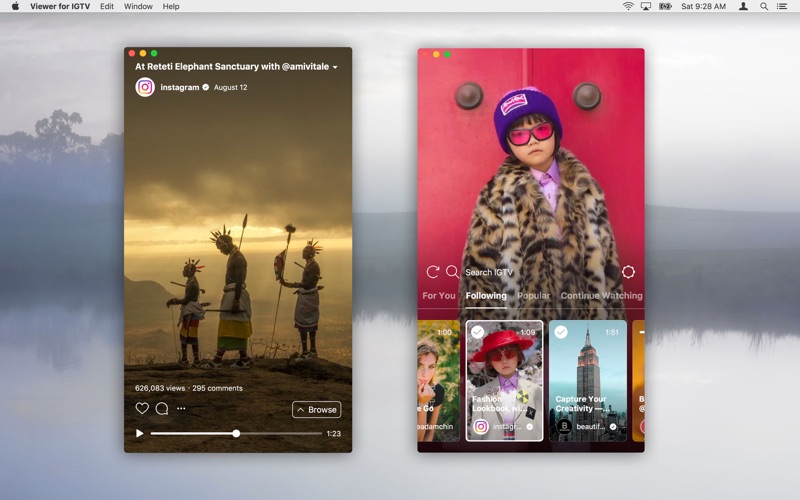Click instagram avatar on Fashion Lookbook card
This screenshot has width=800, height=500.
[481, 426]
